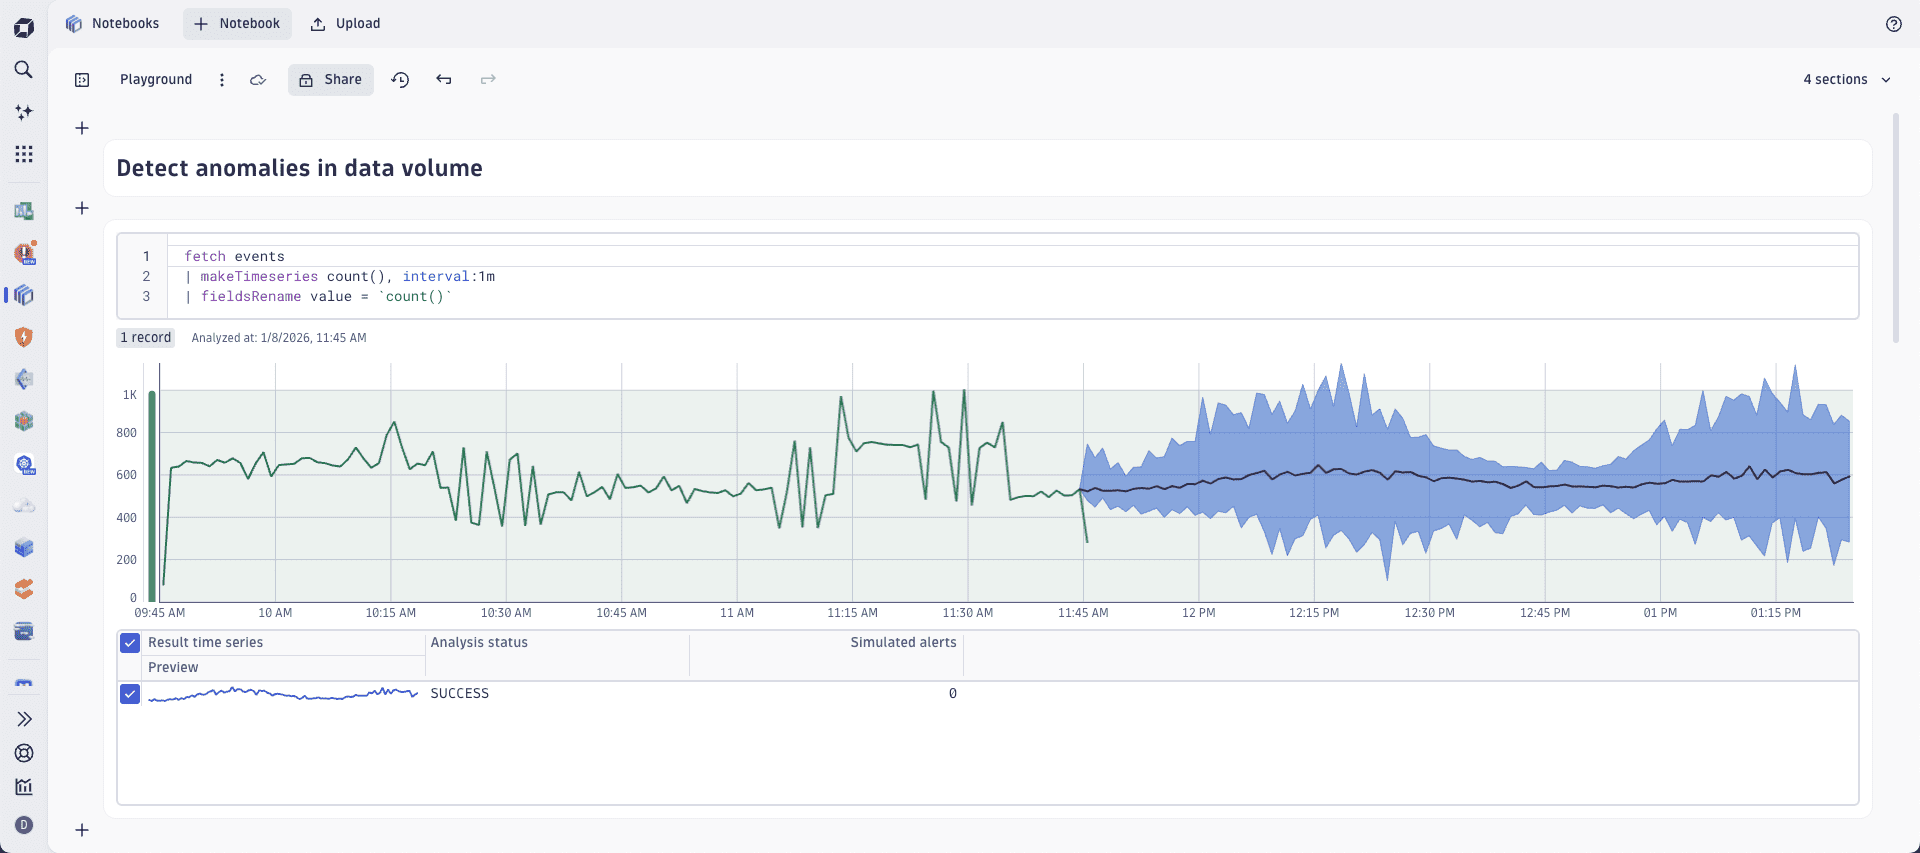The width and height of the screenshot is (1920, 853).
Task: Click the Simulated alerts column header
Action: (x=904, y=643)
